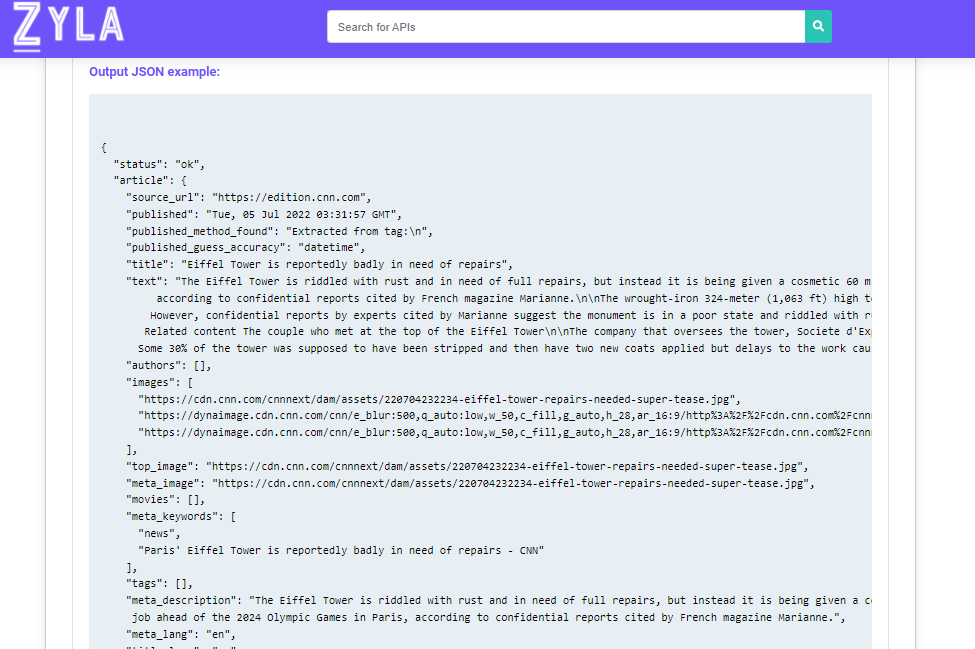The width and height of the screenshot is (975, 649).
Task: Click the "status": "ok" line
Action: pos(159,164)
